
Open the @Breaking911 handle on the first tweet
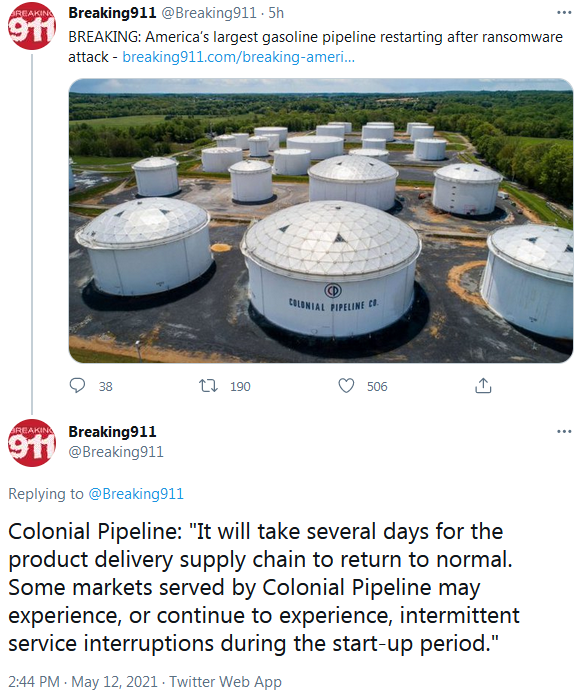[x=209, y=13]
